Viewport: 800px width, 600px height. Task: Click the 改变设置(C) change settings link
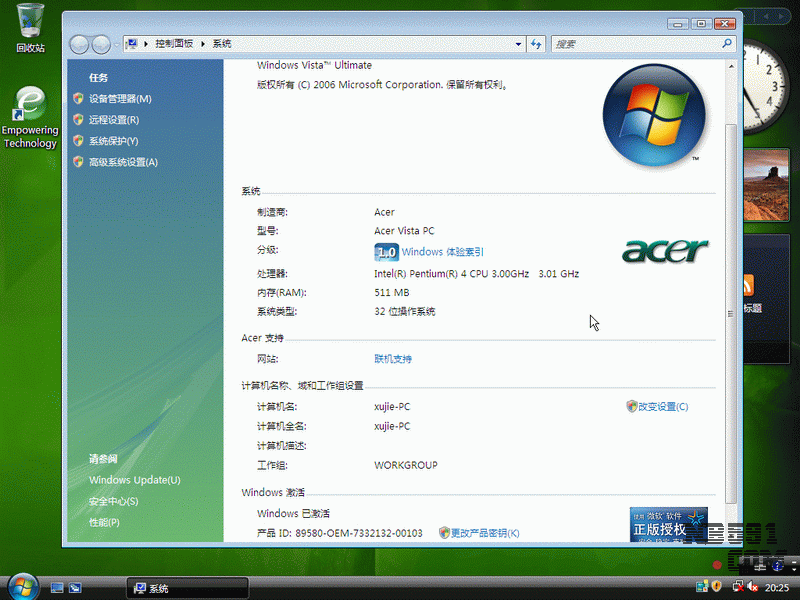(662, 407)
